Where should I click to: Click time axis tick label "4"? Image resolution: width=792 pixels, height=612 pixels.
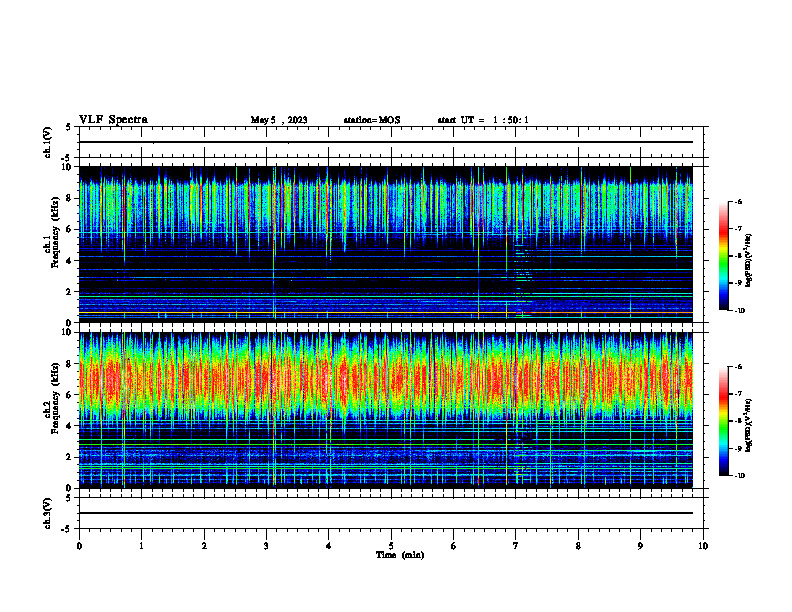coord(329,546)
